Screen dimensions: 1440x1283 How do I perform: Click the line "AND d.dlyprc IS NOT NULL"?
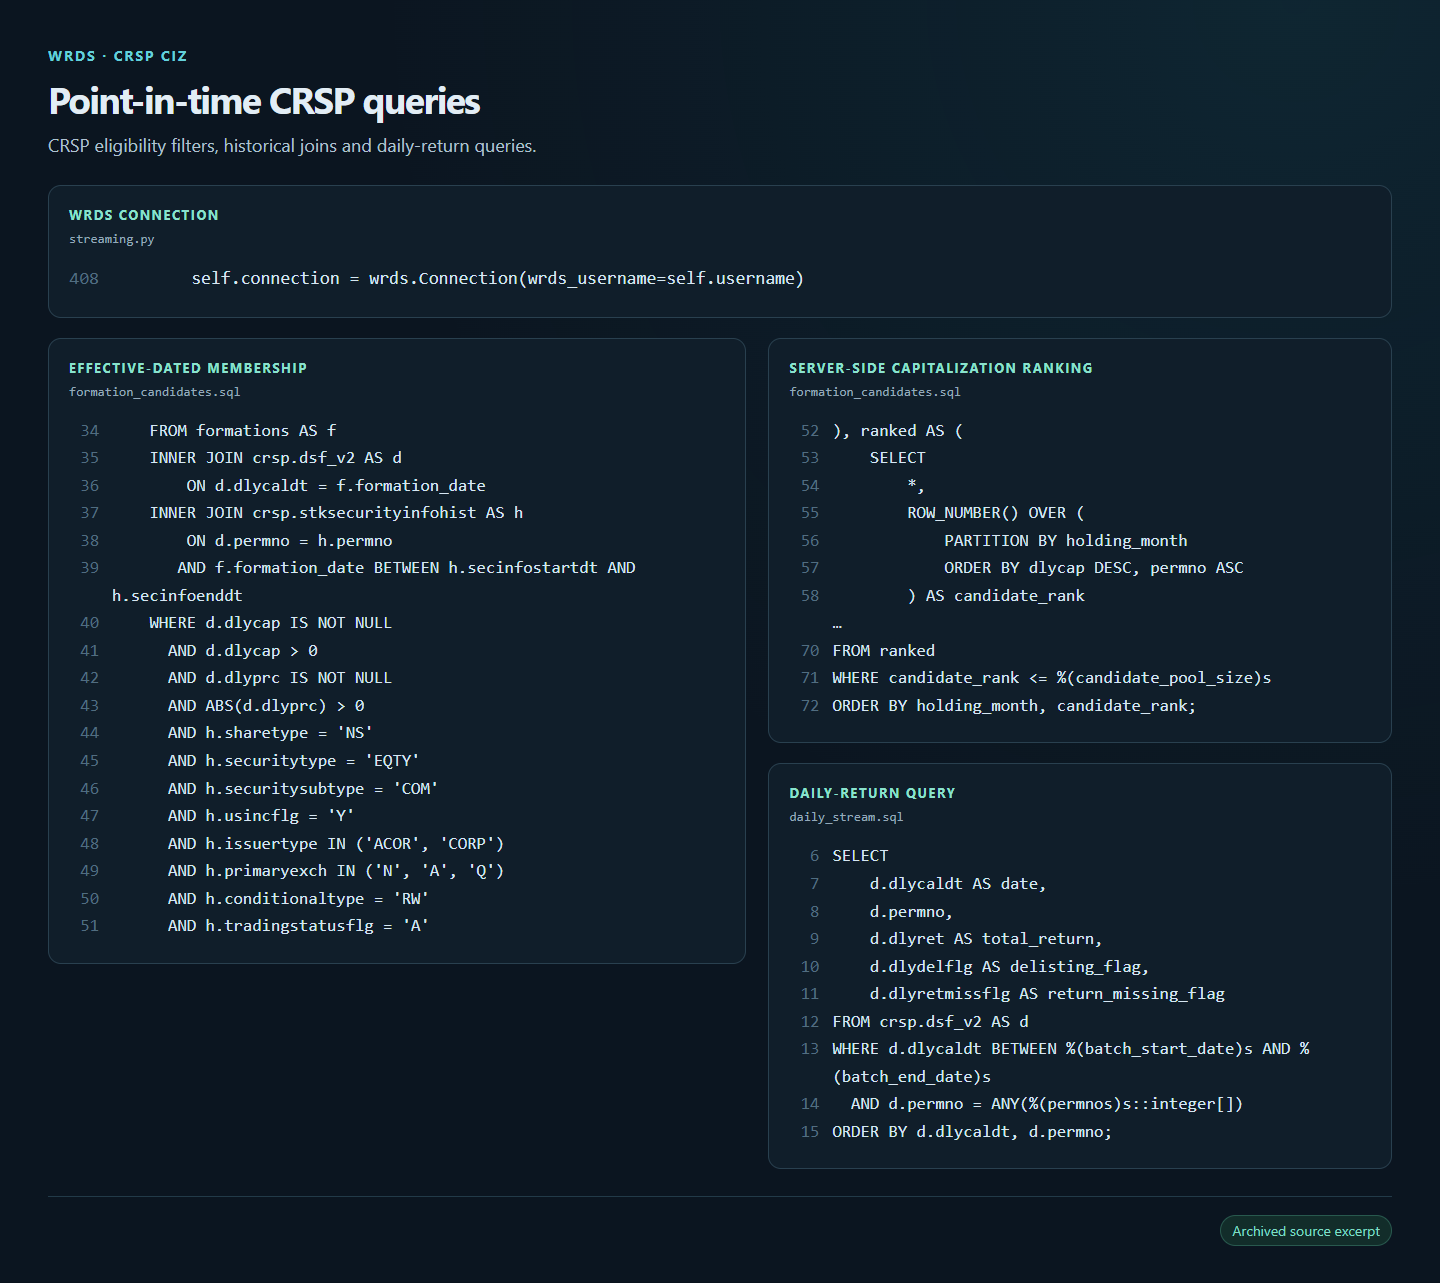tap(280, 677)
